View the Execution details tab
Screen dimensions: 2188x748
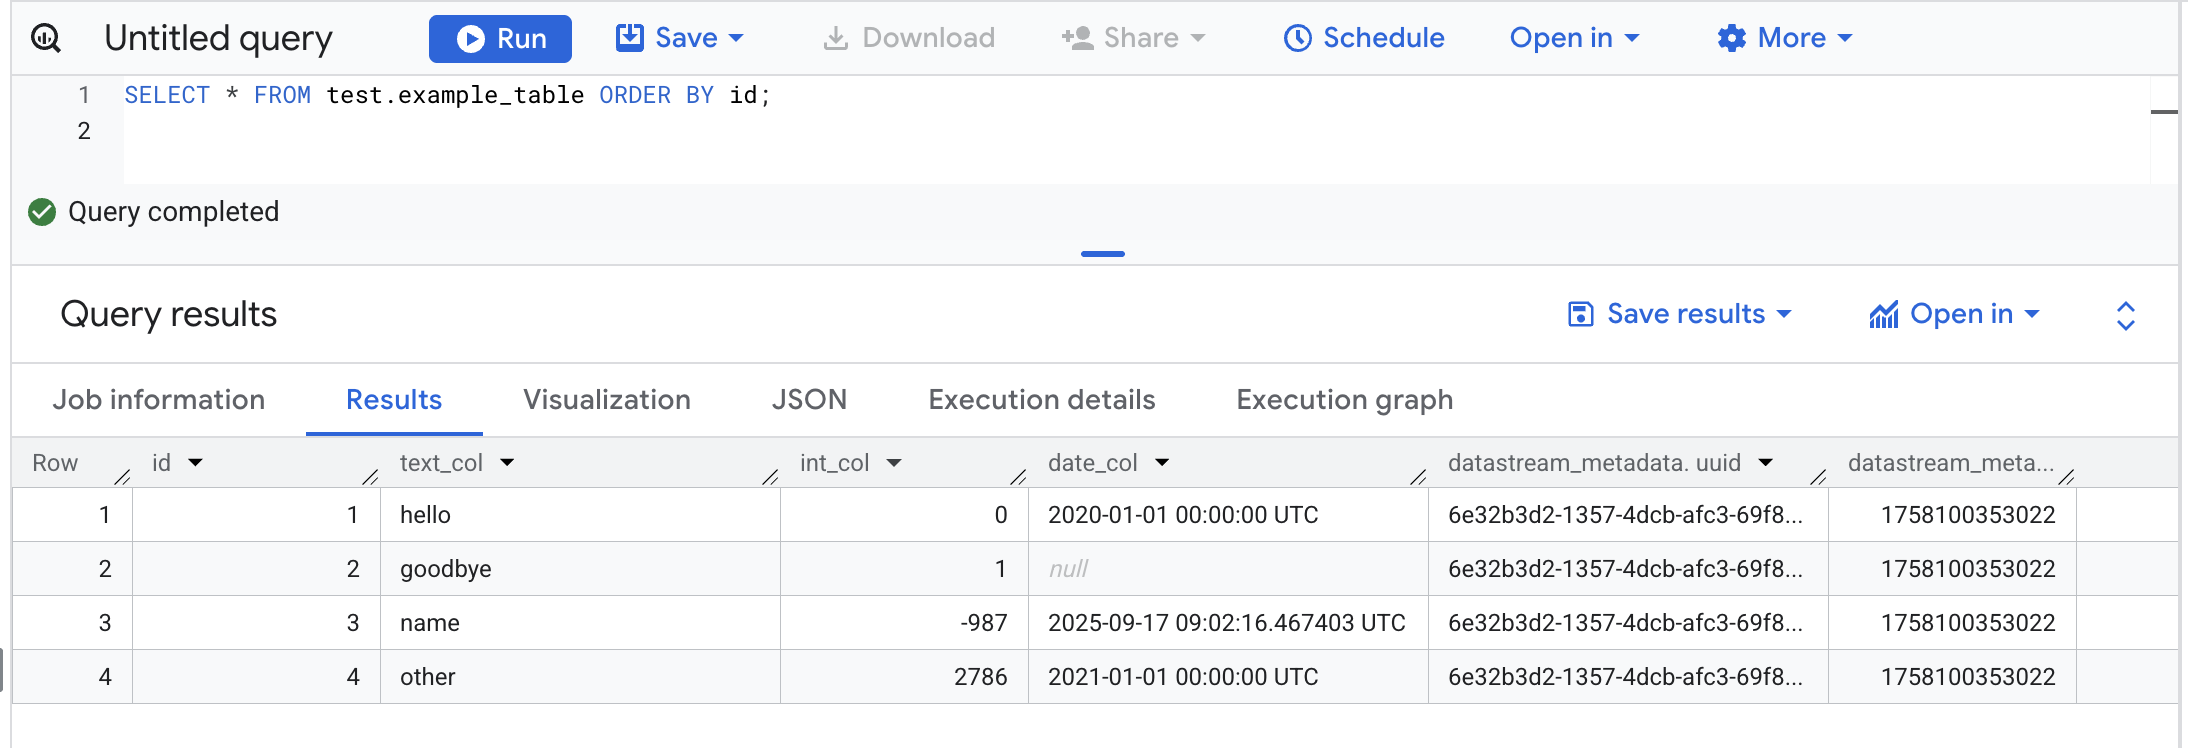(1041, 400)
